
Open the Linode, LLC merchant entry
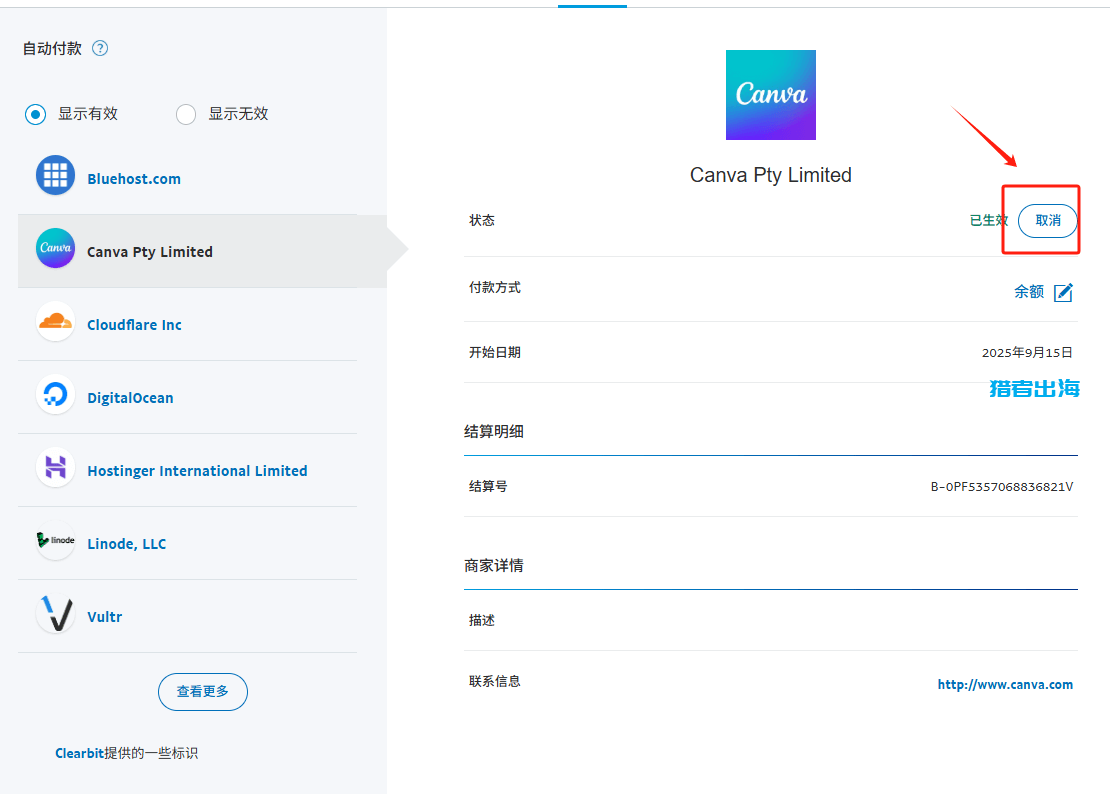(127, 543)
